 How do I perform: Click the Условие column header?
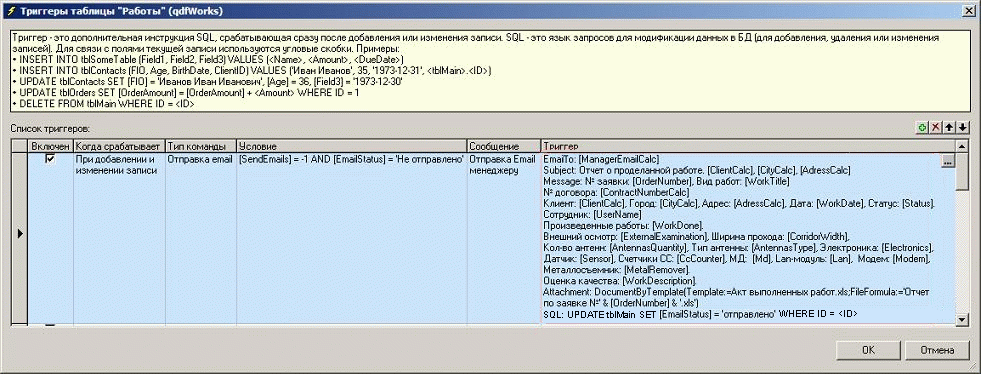[352, 146]
